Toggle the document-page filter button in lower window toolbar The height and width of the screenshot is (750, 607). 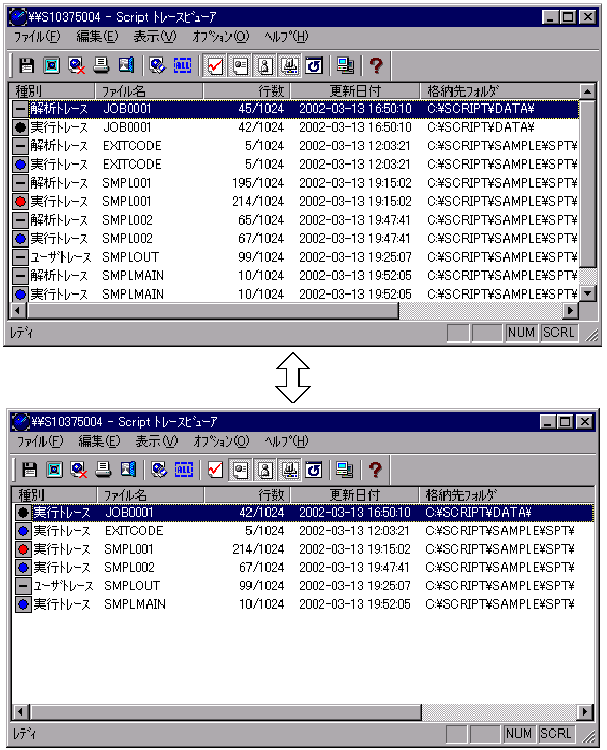[x=240, y=470]
